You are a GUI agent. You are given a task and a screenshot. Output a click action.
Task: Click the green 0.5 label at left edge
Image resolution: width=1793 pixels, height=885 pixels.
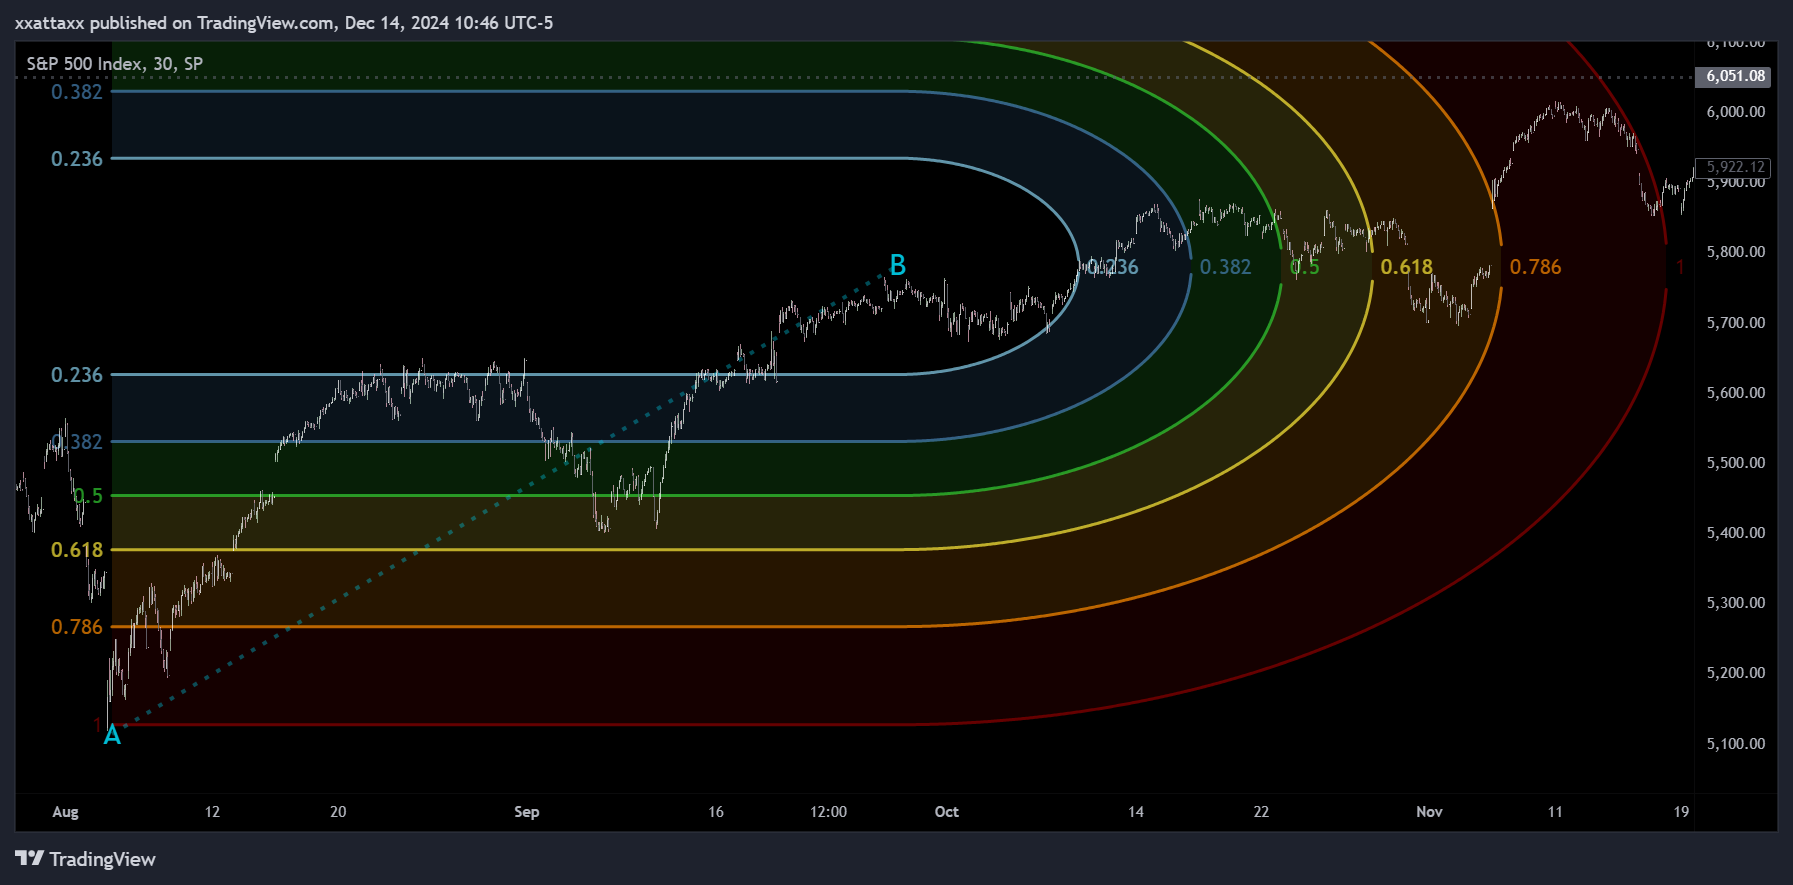88,496
